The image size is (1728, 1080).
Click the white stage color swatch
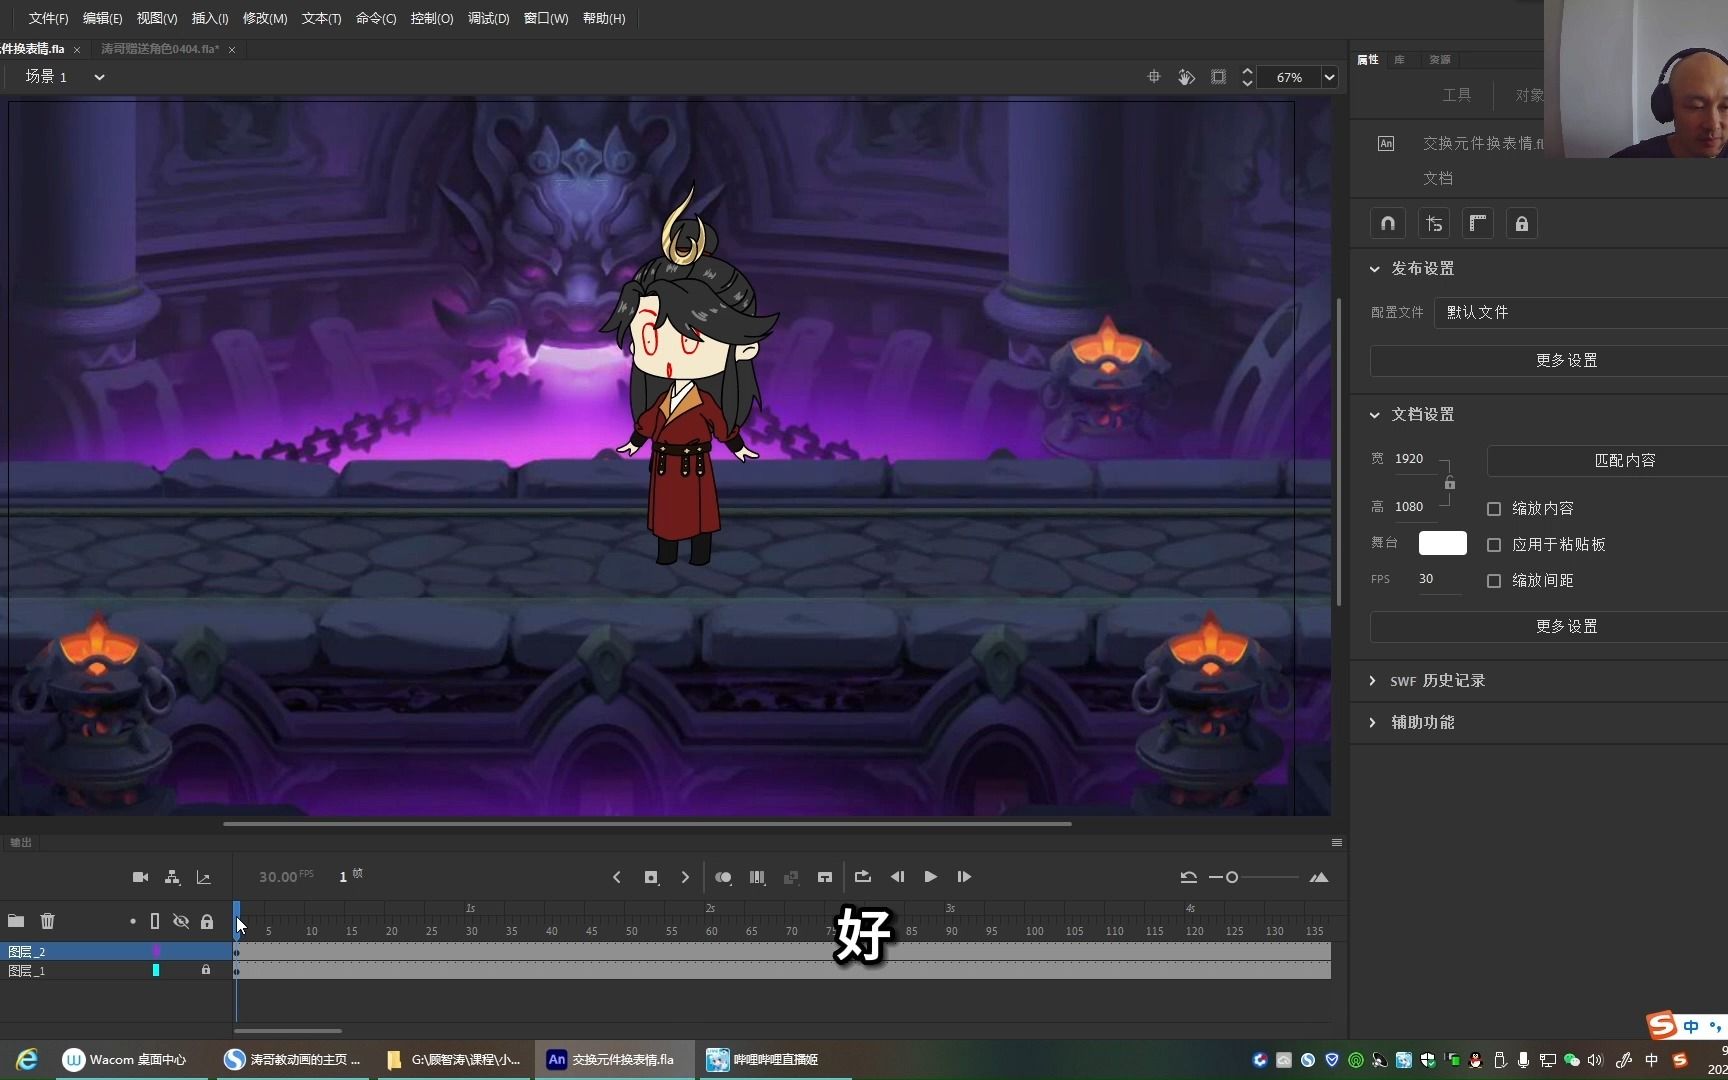click(1443, 544)
